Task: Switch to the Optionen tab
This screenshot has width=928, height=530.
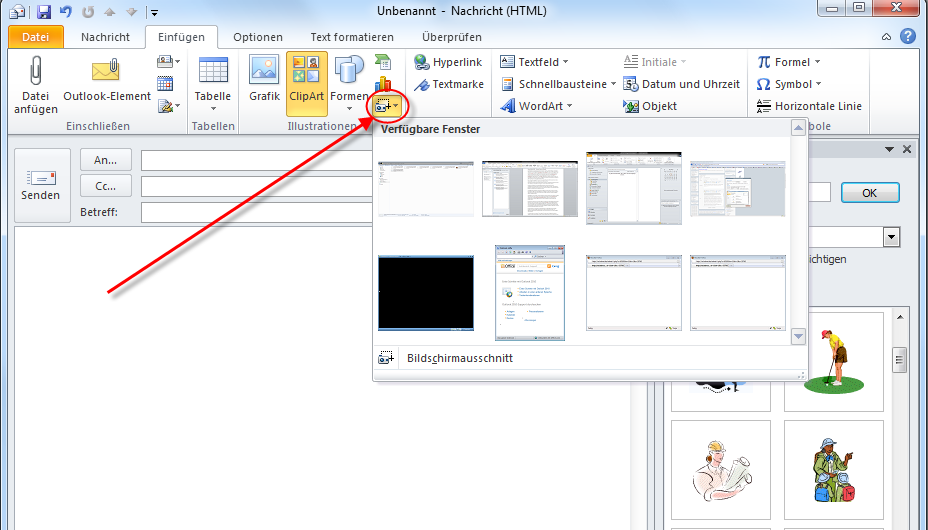Action: click(258, 37)
